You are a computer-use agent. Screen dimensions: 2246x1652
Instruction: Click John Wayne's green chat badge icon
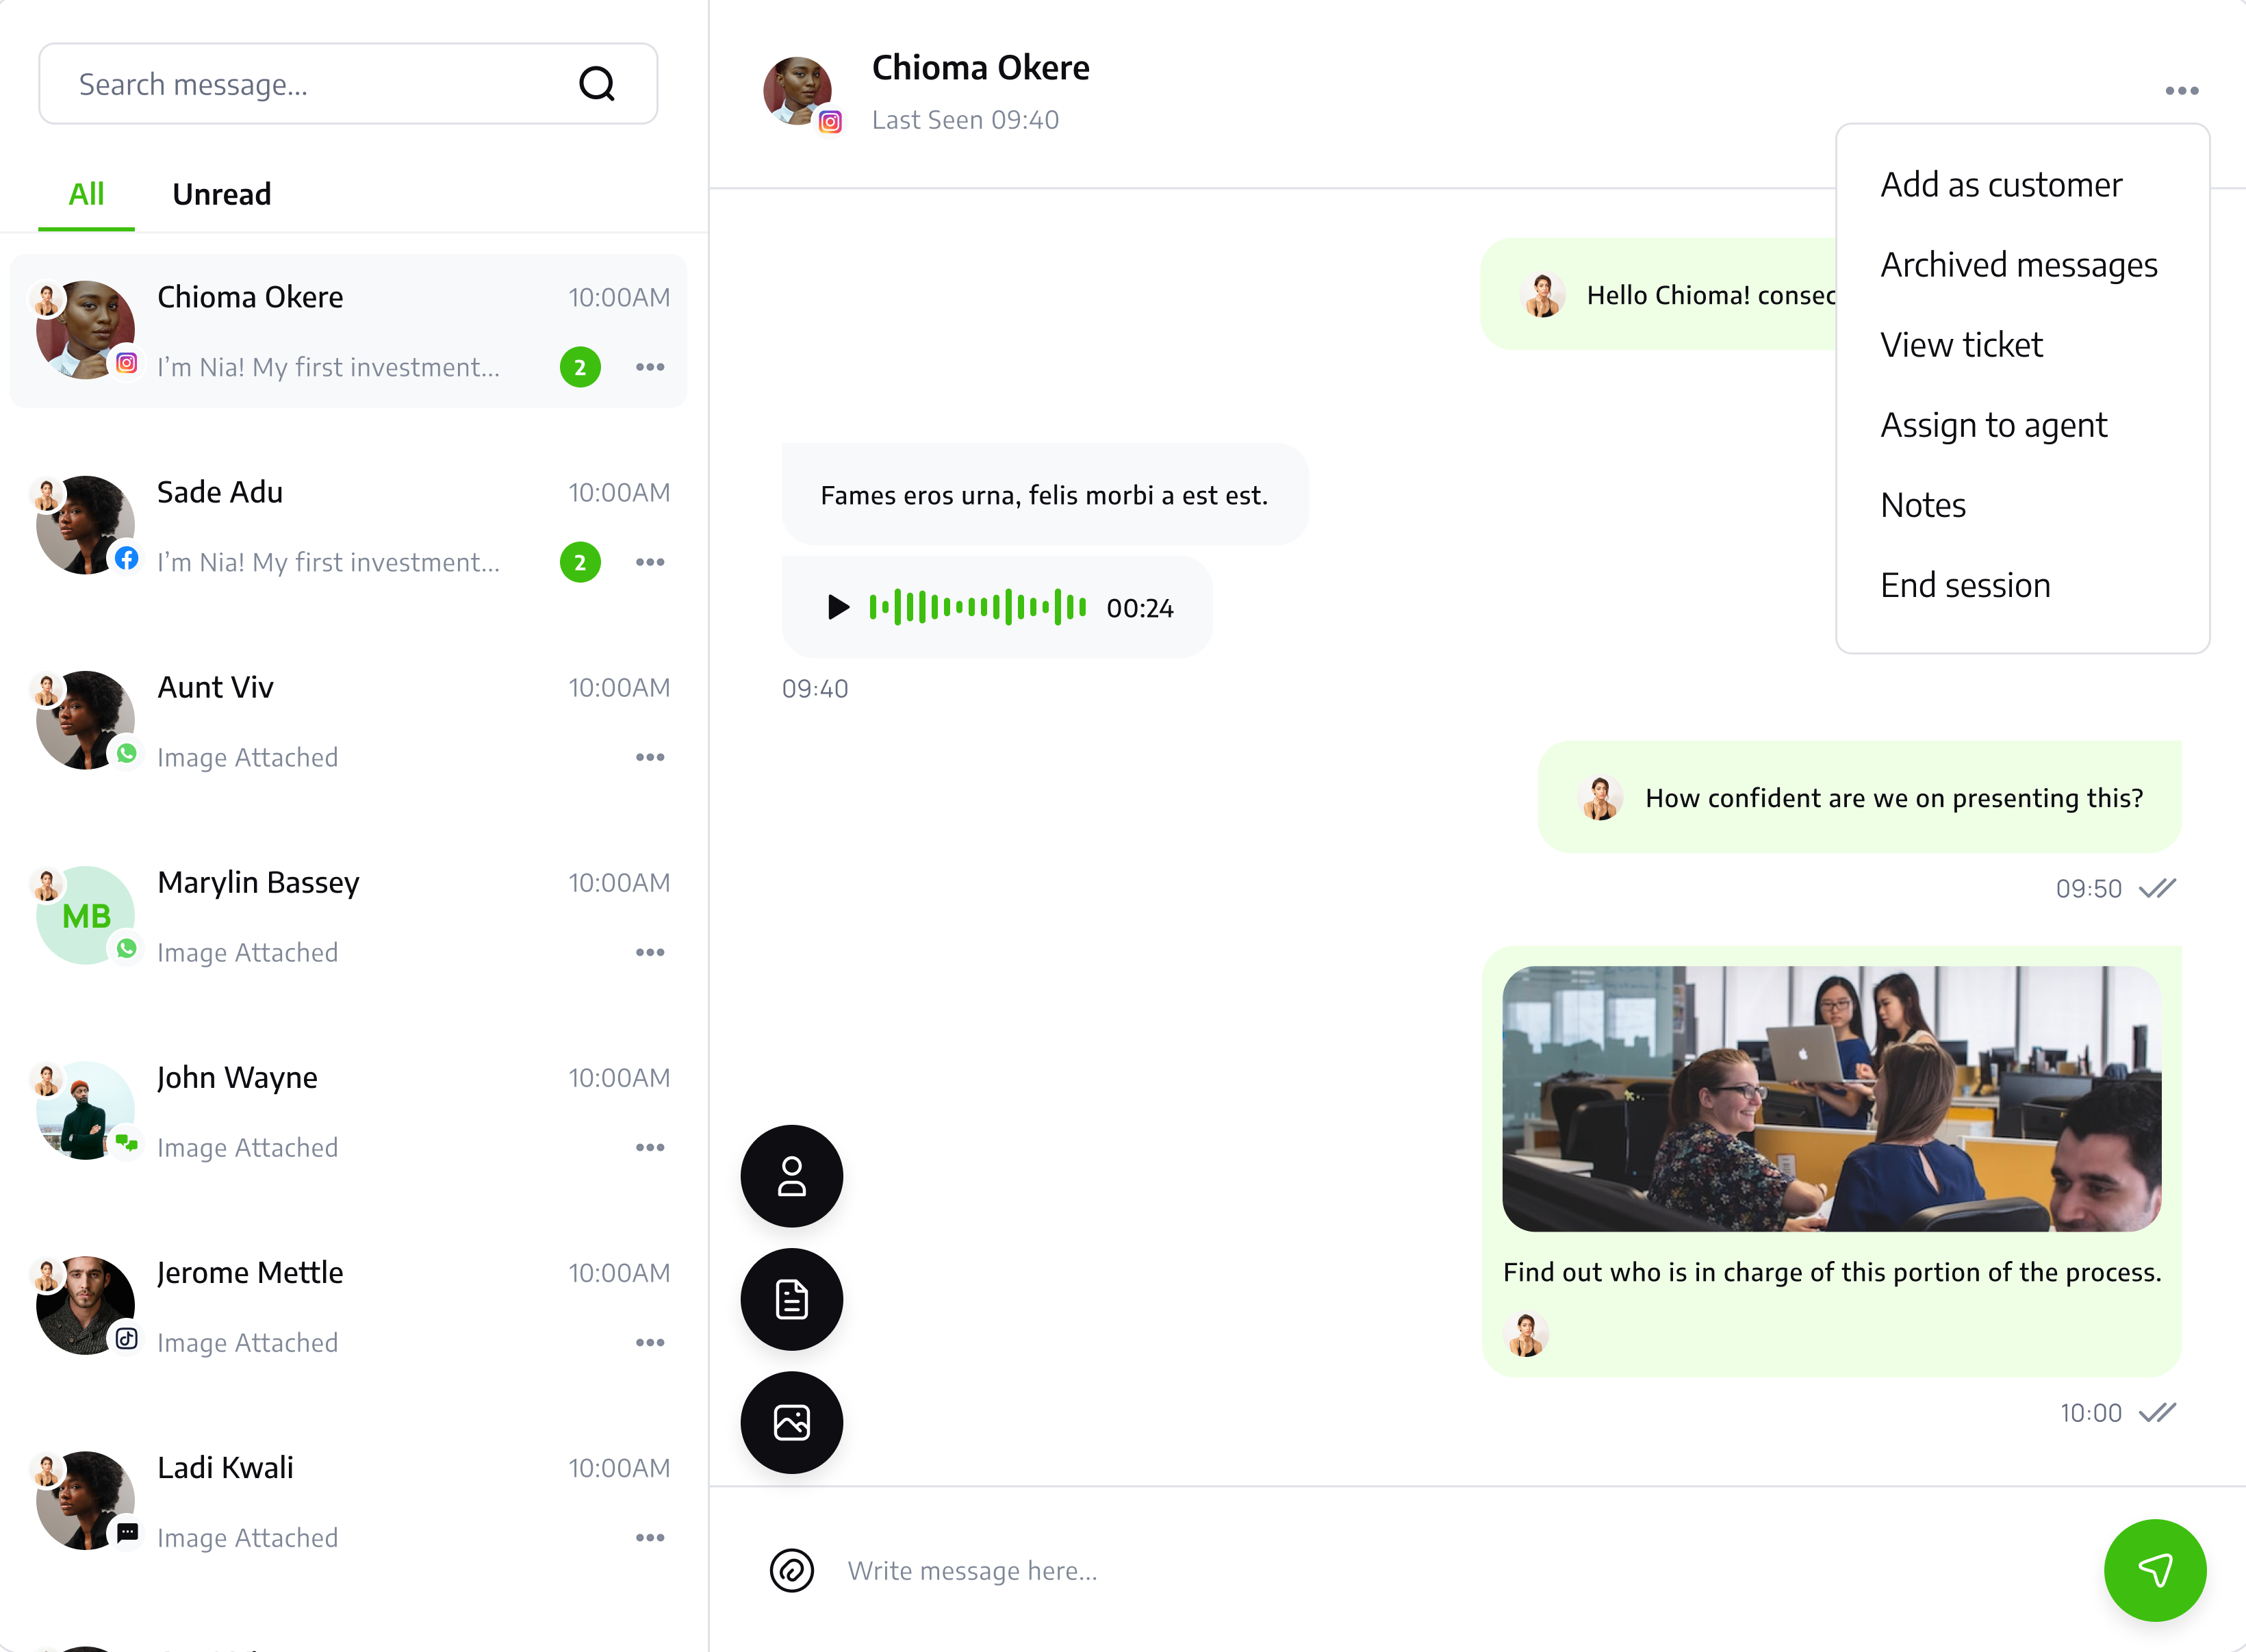click(x=126, y=1143)
